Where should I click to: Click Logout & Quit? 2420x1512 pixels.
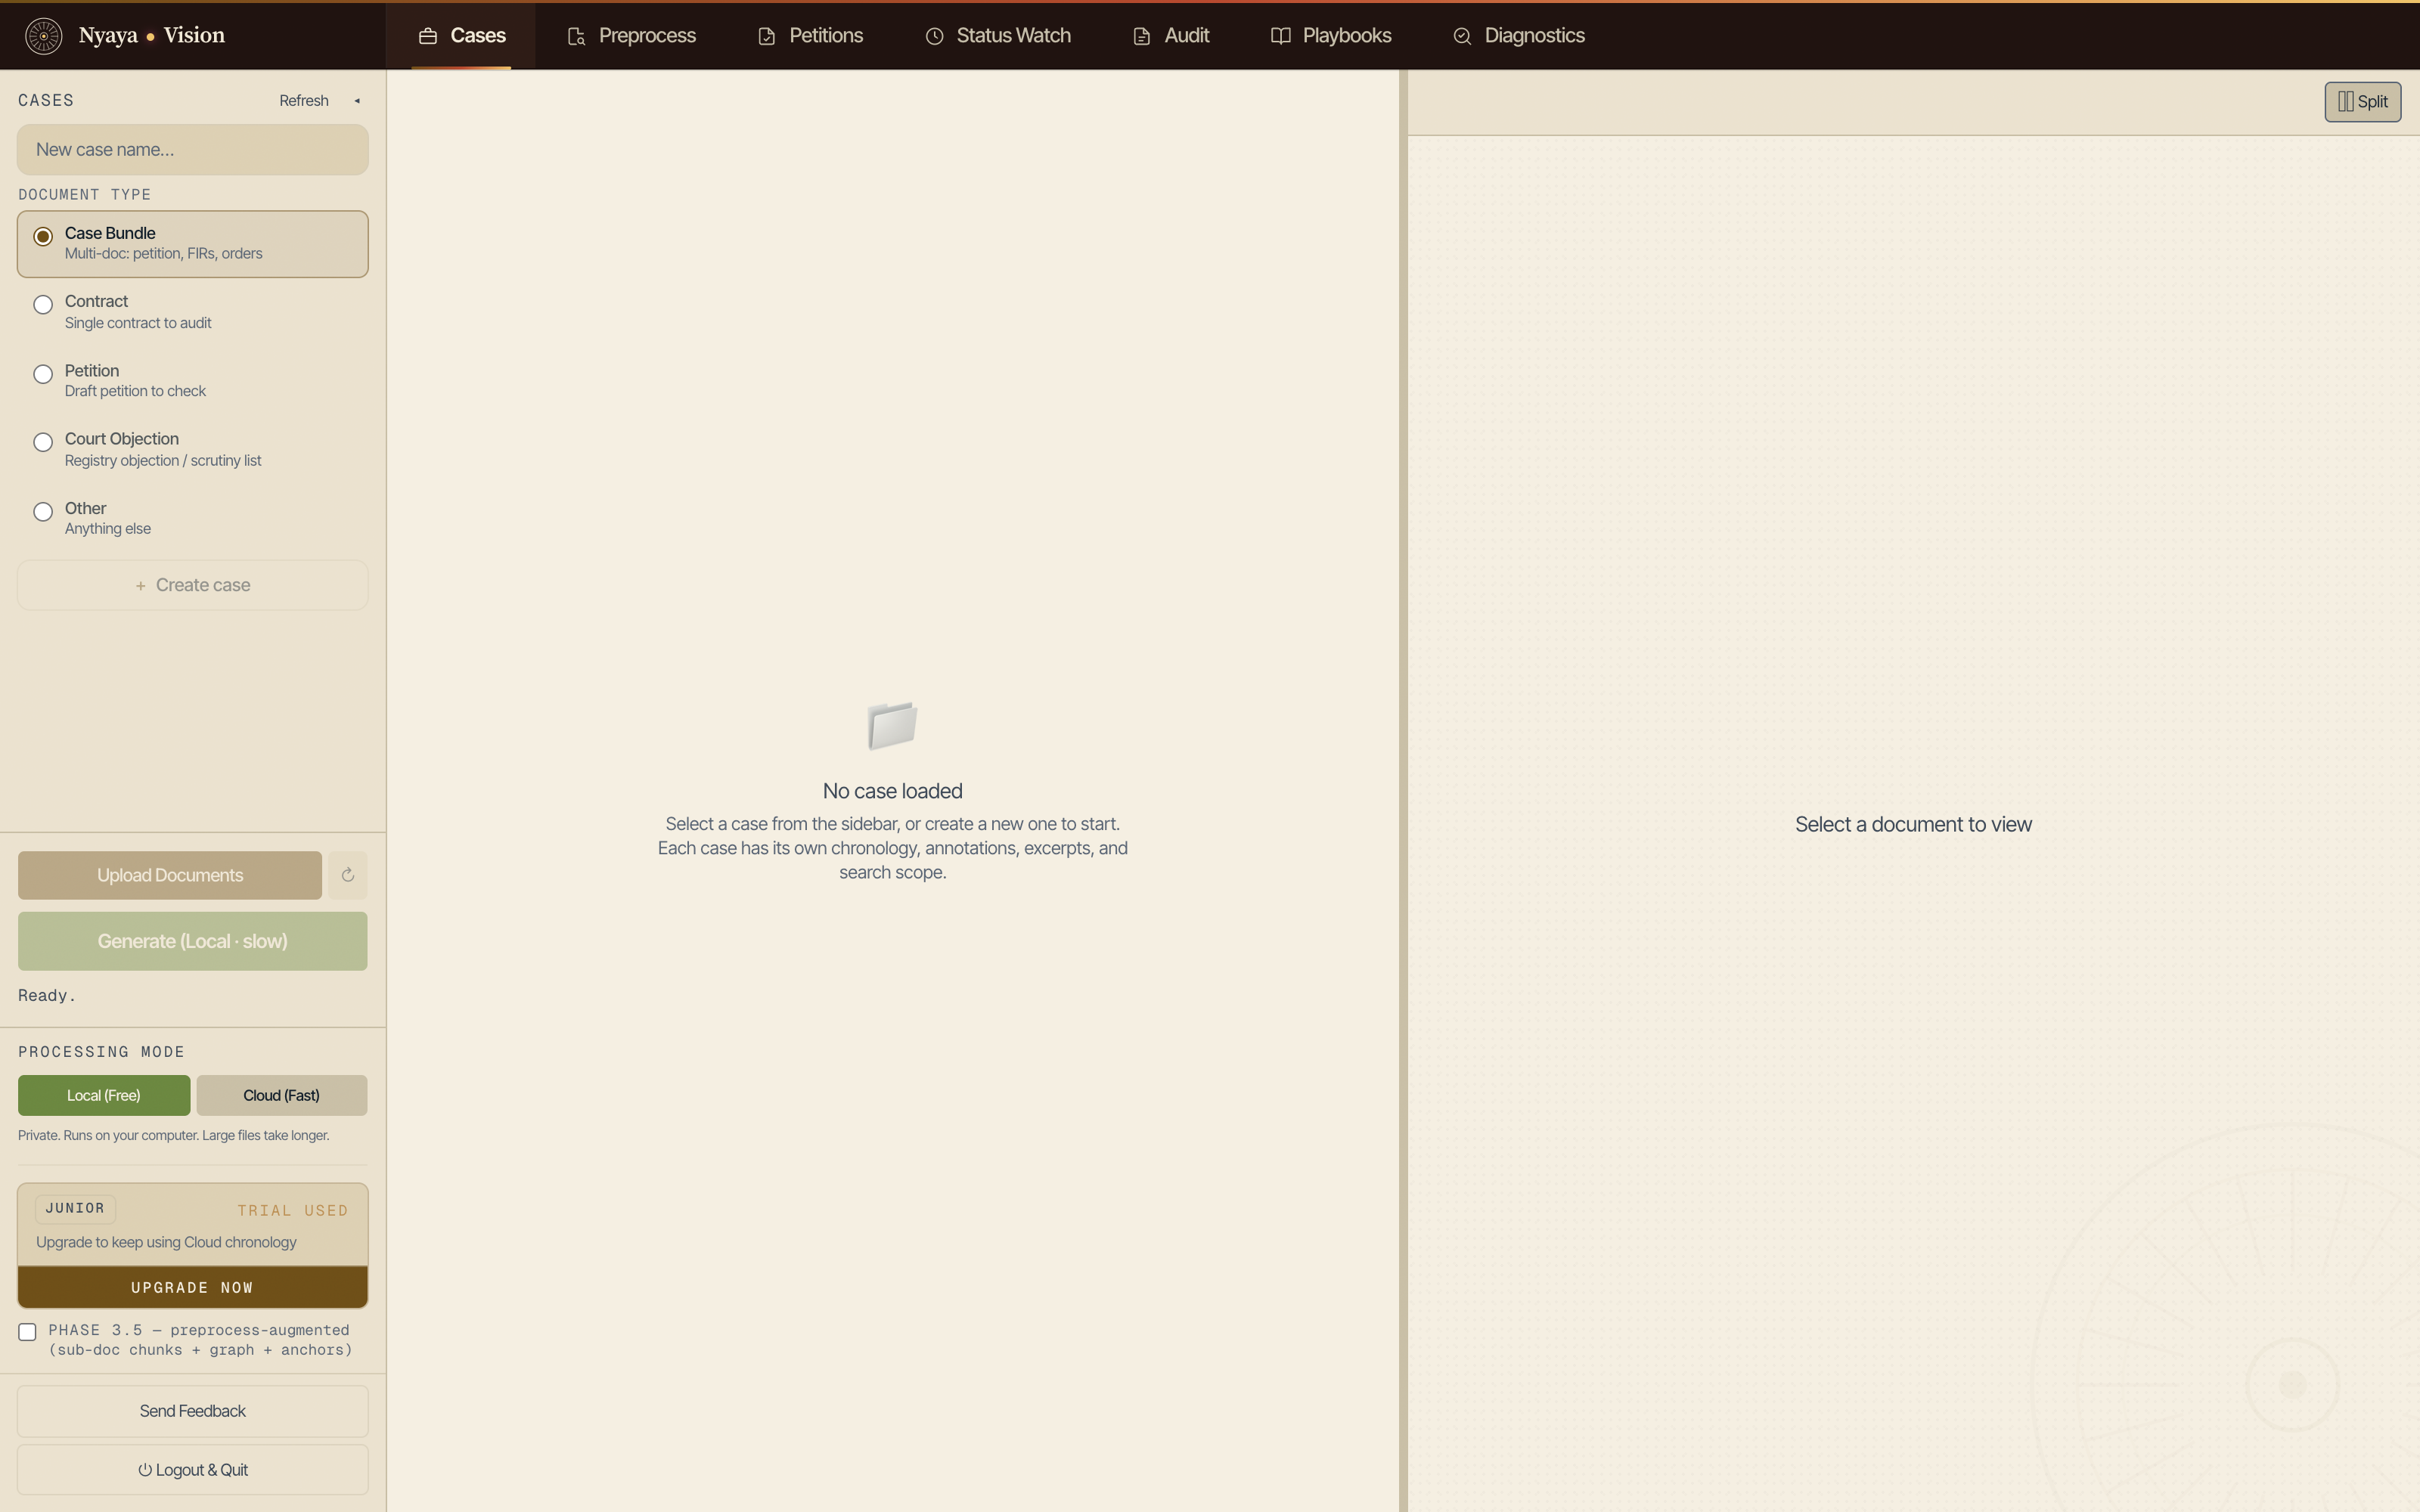pos(193,1470)
